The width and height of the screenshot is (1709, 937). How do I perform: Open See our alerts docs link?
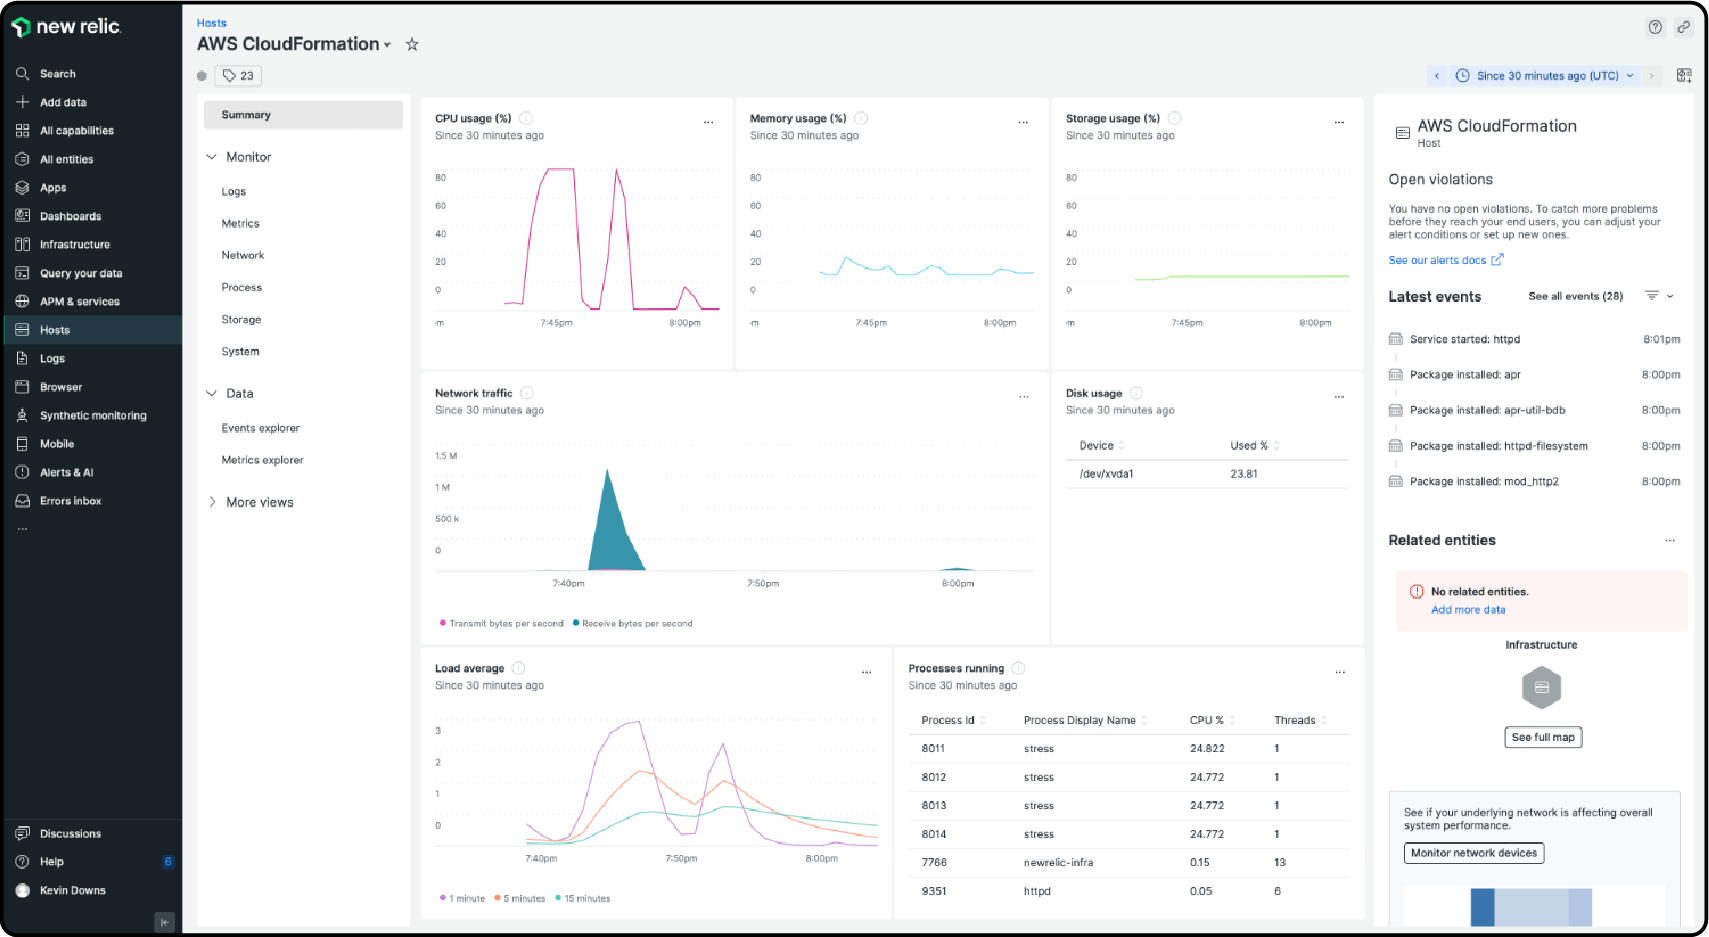pyautogui.click(x=1445, y=260)
